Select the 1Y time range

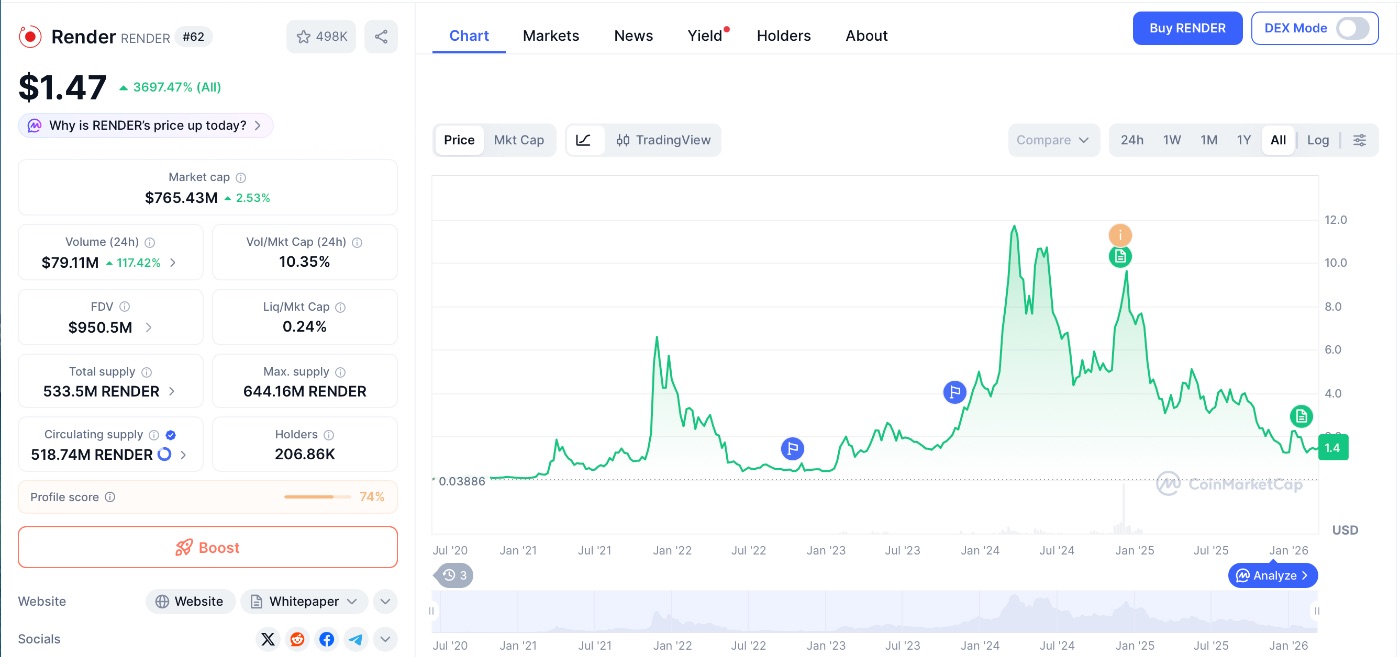[x=1244, y=140]
